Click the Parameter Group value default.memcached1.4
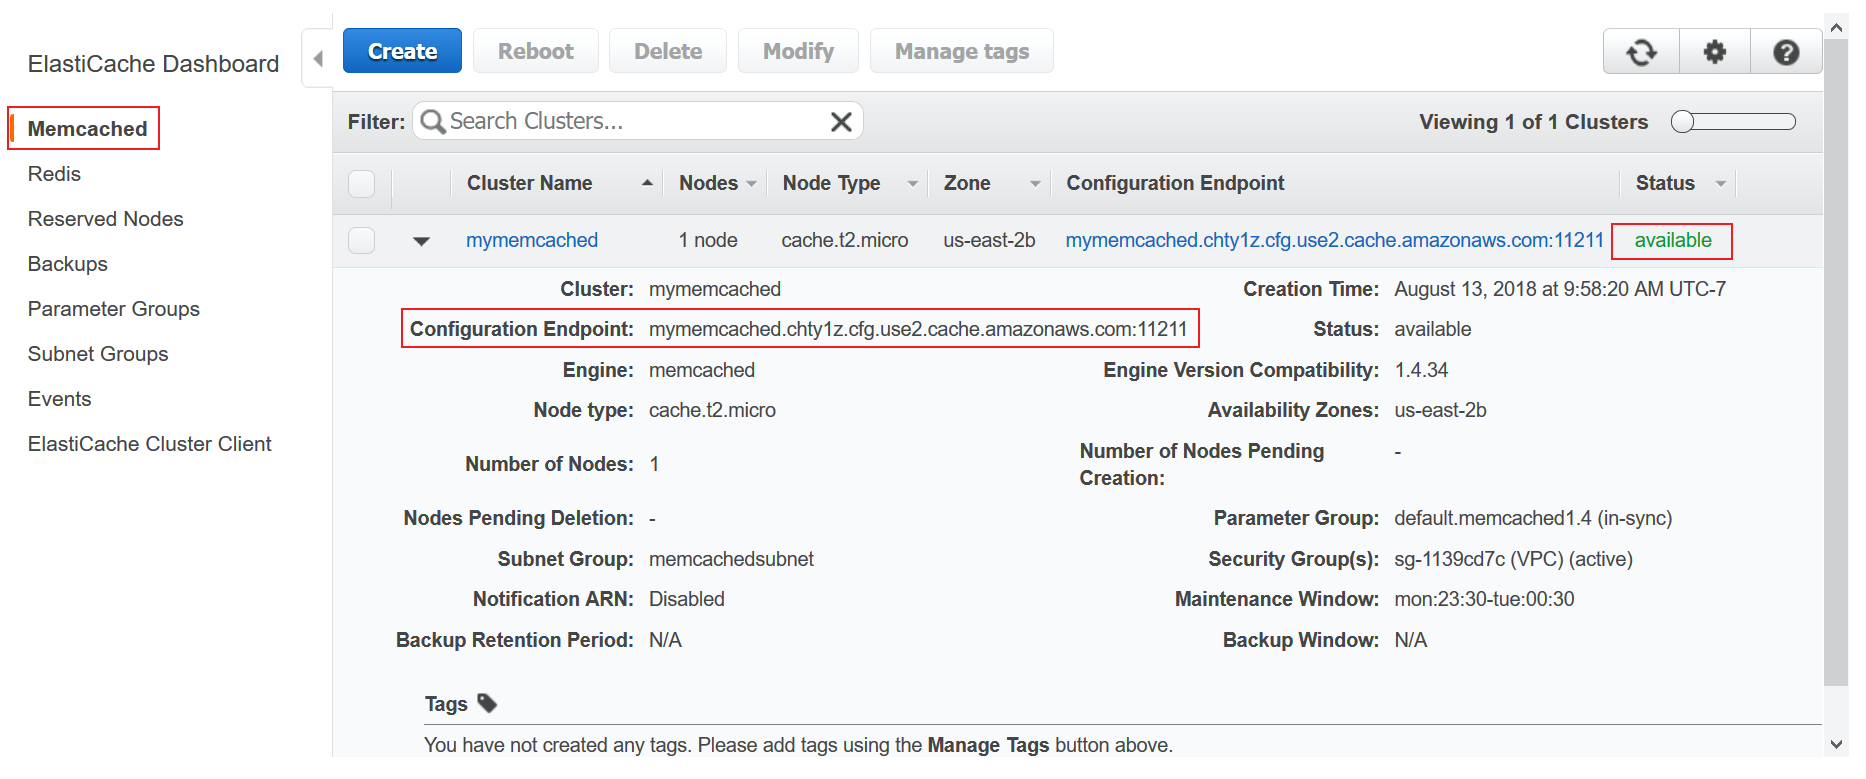Image resolution: width=1866 pixels, height=779 pixels. 1533,518
